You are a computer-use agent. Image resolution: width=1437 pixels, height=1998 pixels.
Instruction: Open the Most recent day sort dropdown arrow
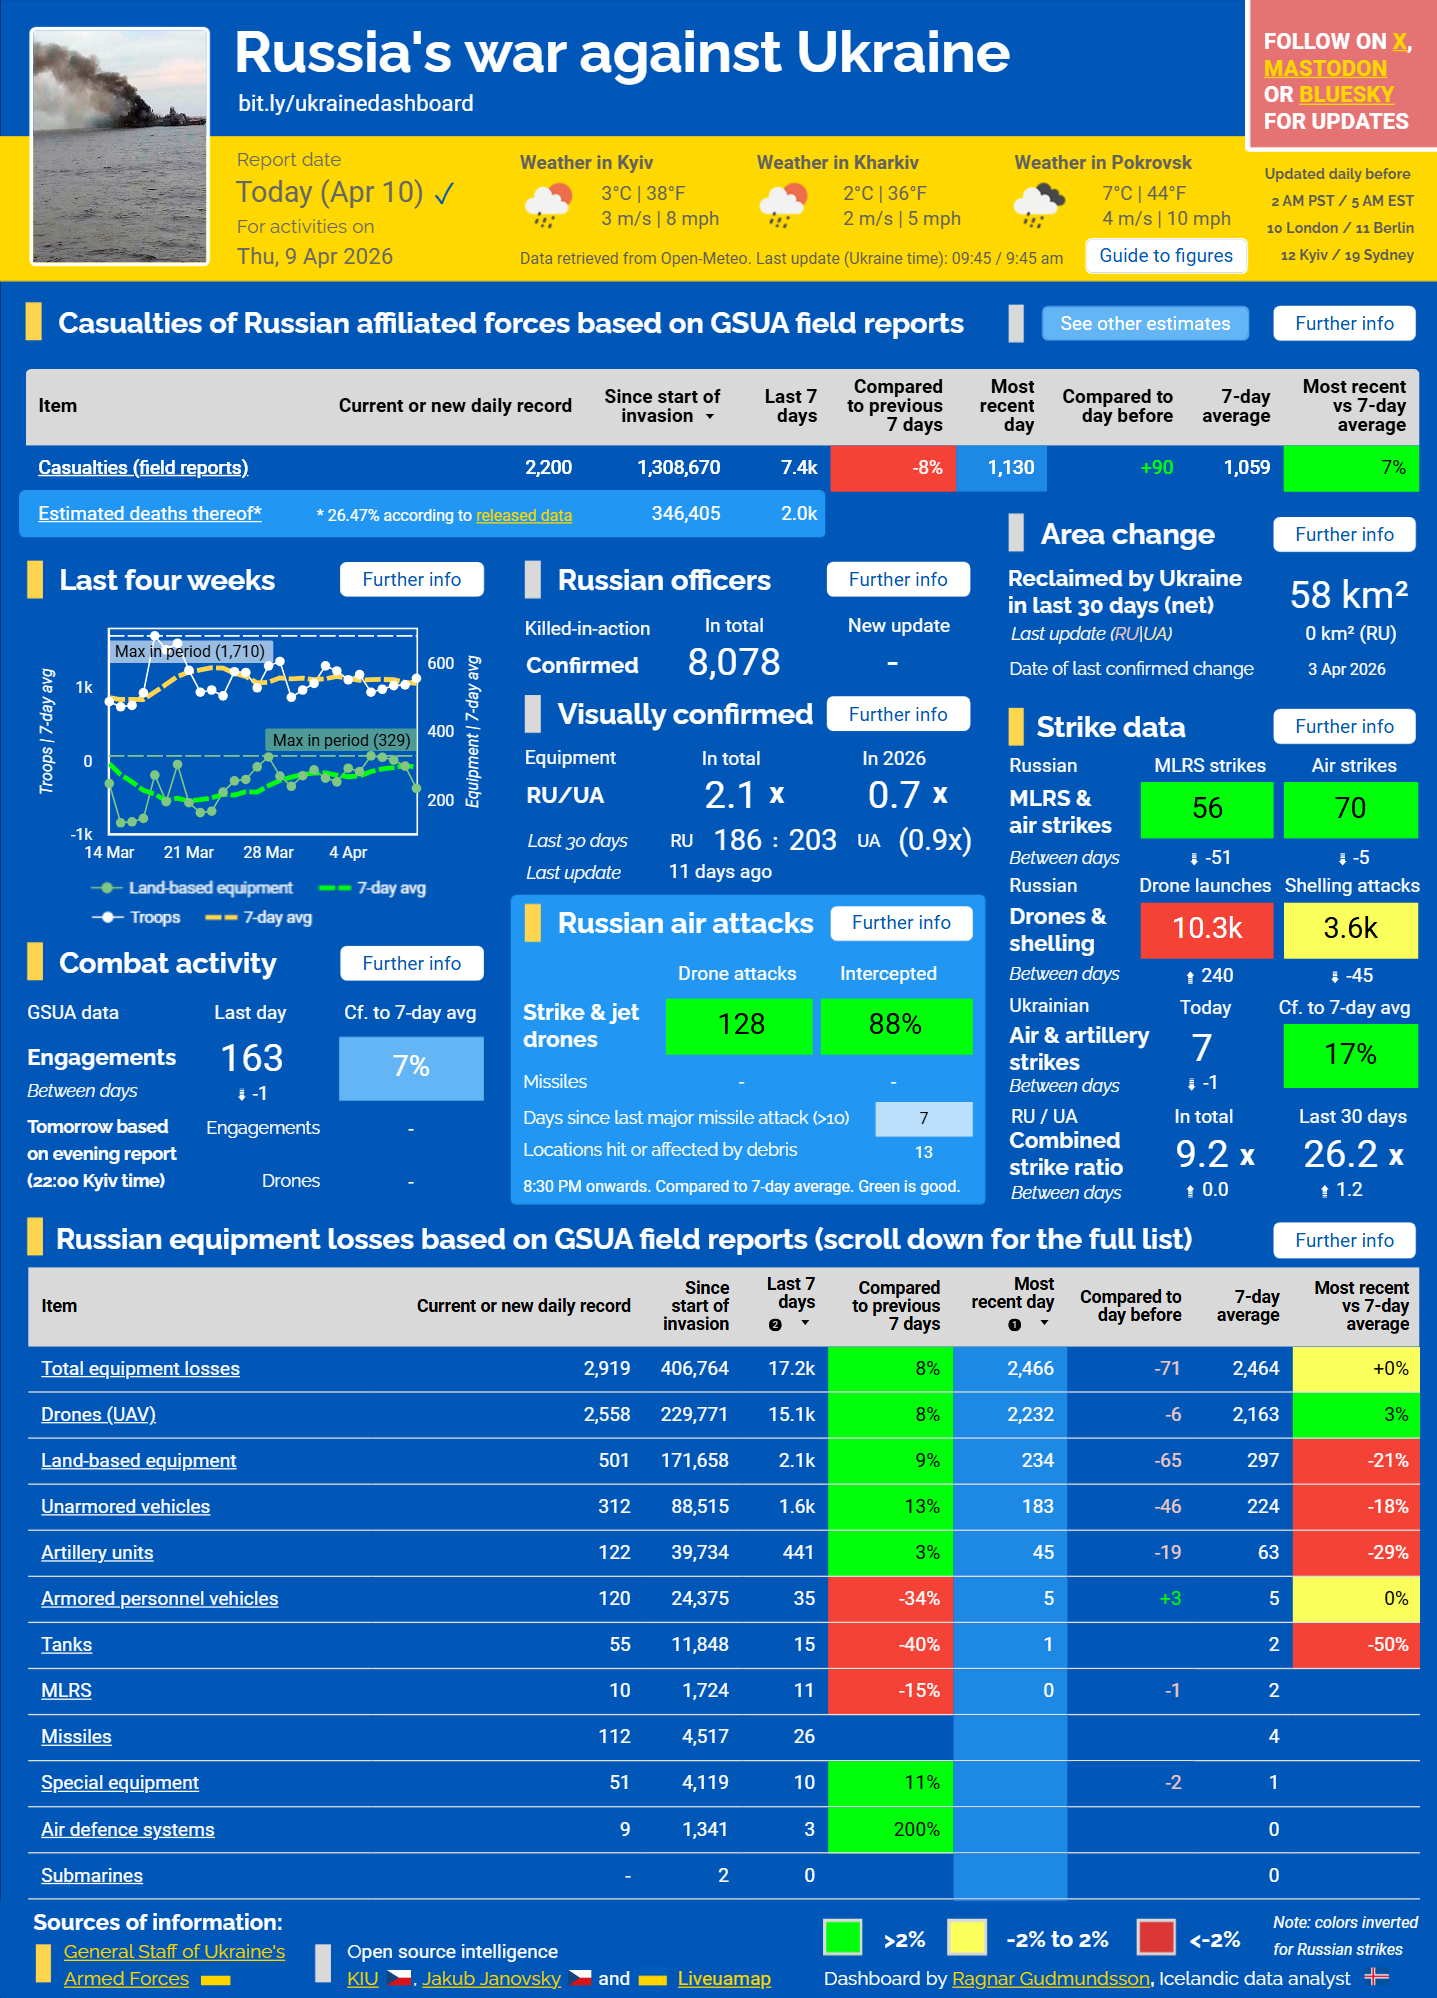[1044, 1323]
